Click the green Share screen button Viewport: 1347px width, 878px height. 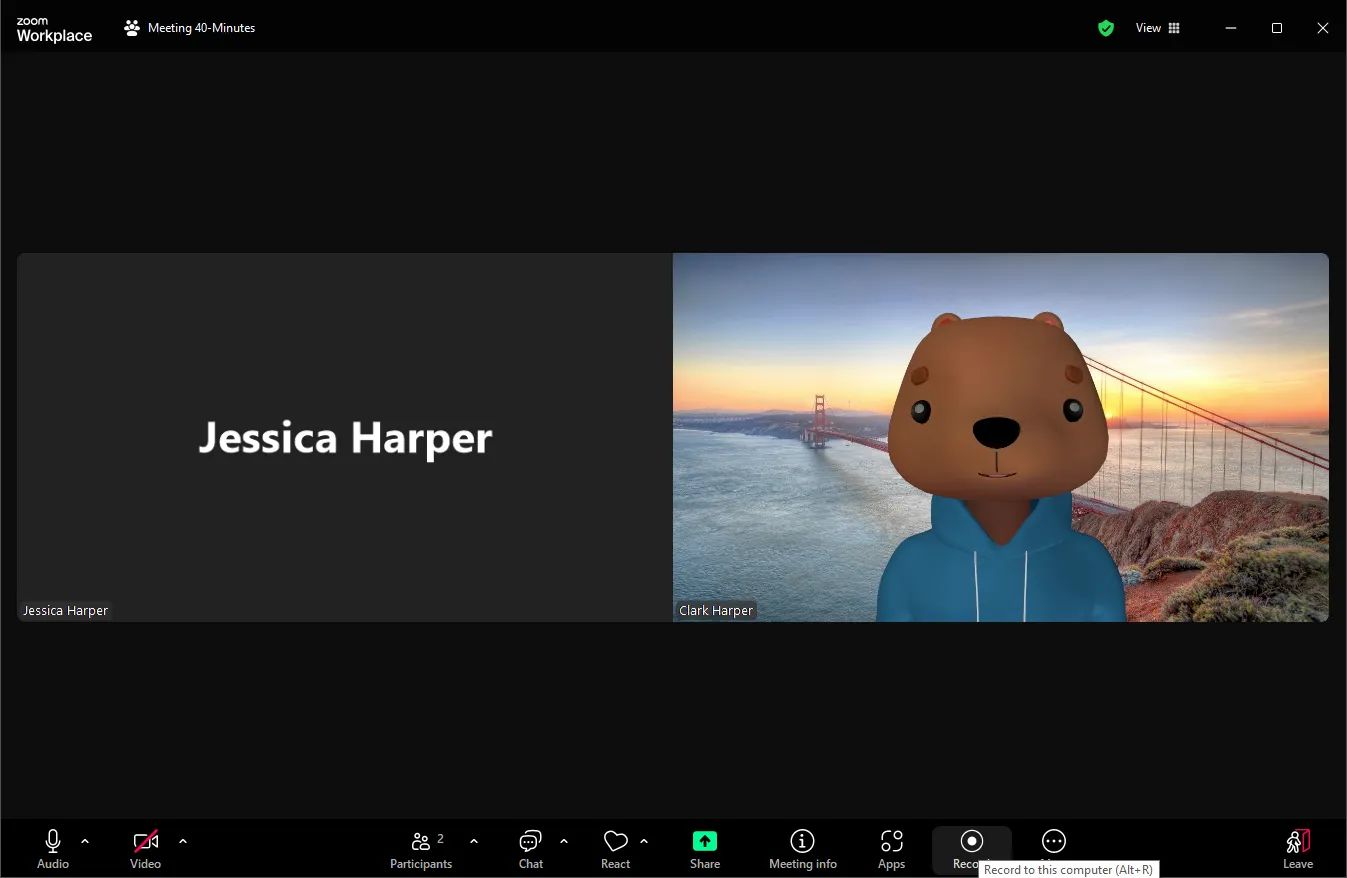tap(705, 849)
